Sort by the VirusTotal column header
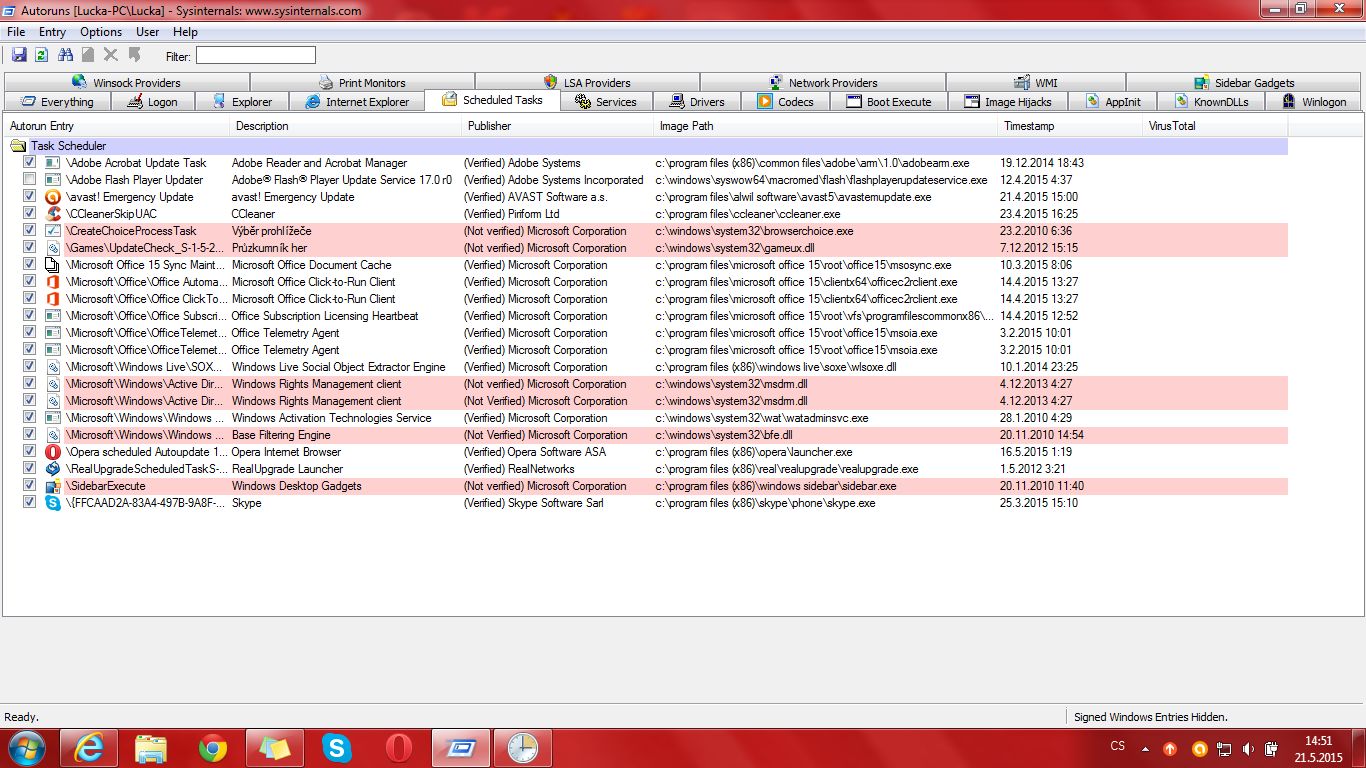 (x=1215, y=126)
